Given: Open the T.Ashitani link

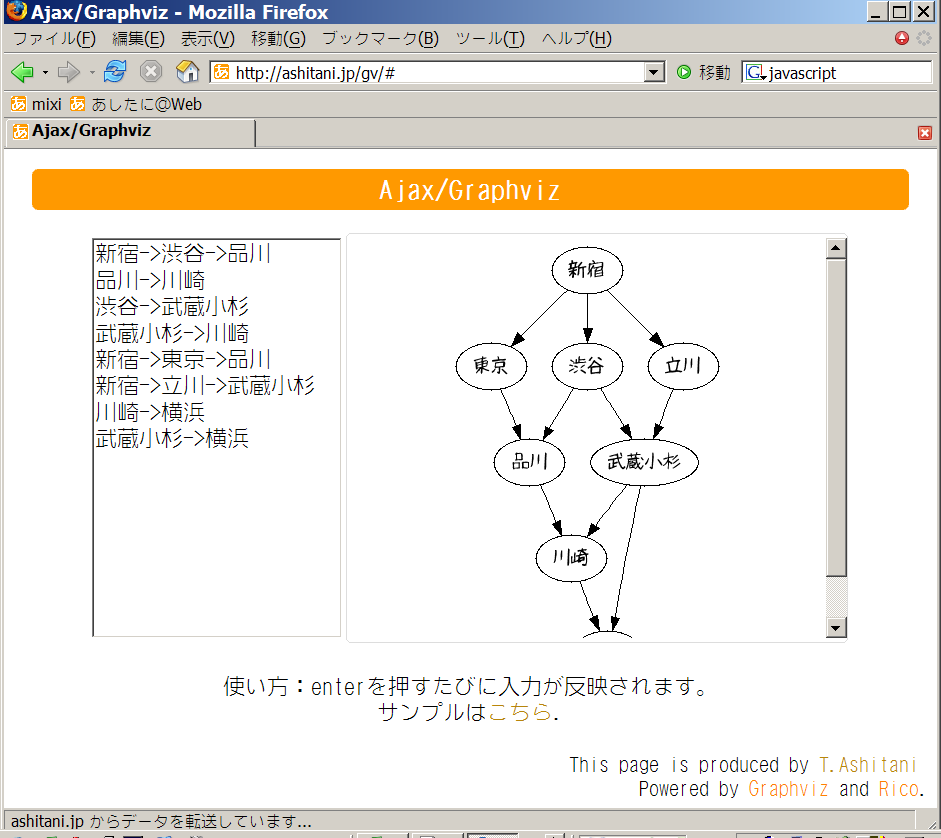Looking at the screenshot, I should (868, 765).
